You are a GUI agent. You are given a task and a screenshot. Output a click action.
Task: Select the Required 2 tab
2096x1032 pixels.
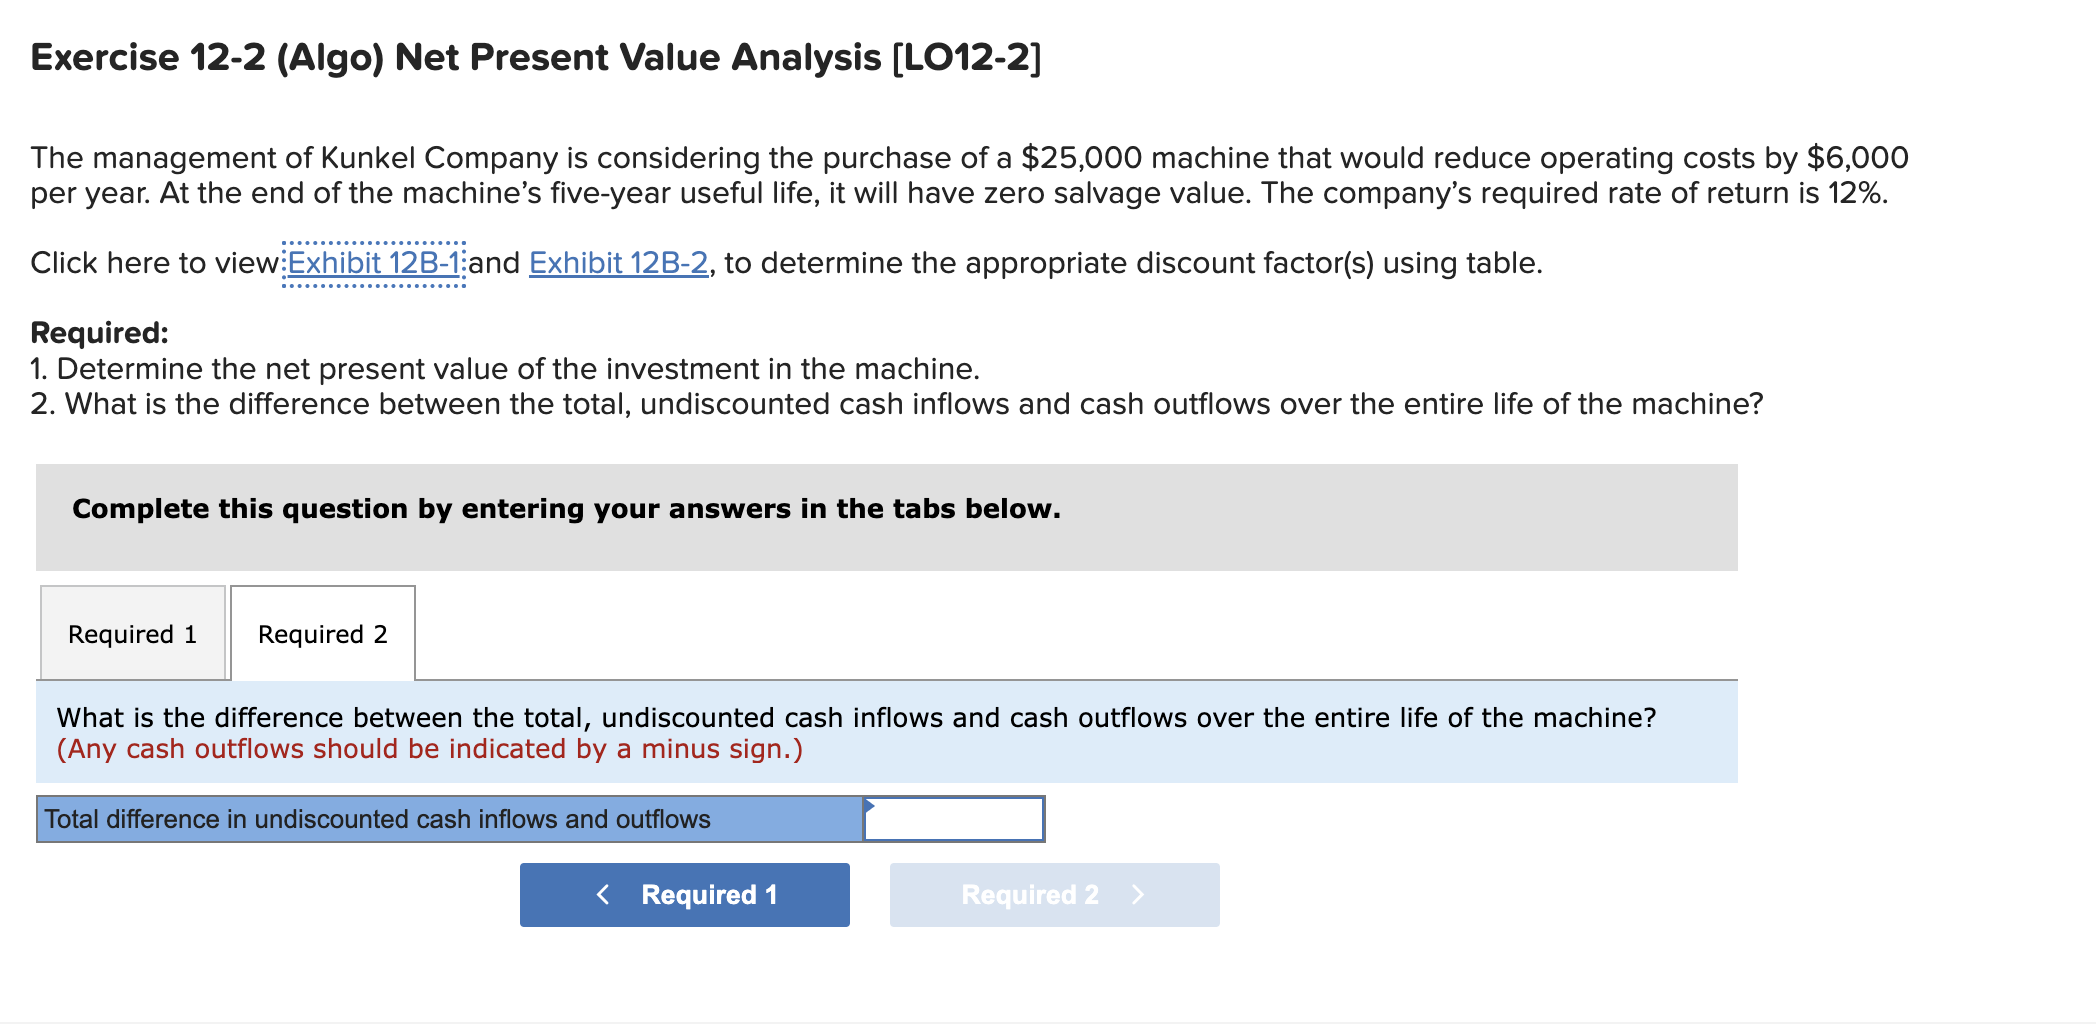click(321, 632)
